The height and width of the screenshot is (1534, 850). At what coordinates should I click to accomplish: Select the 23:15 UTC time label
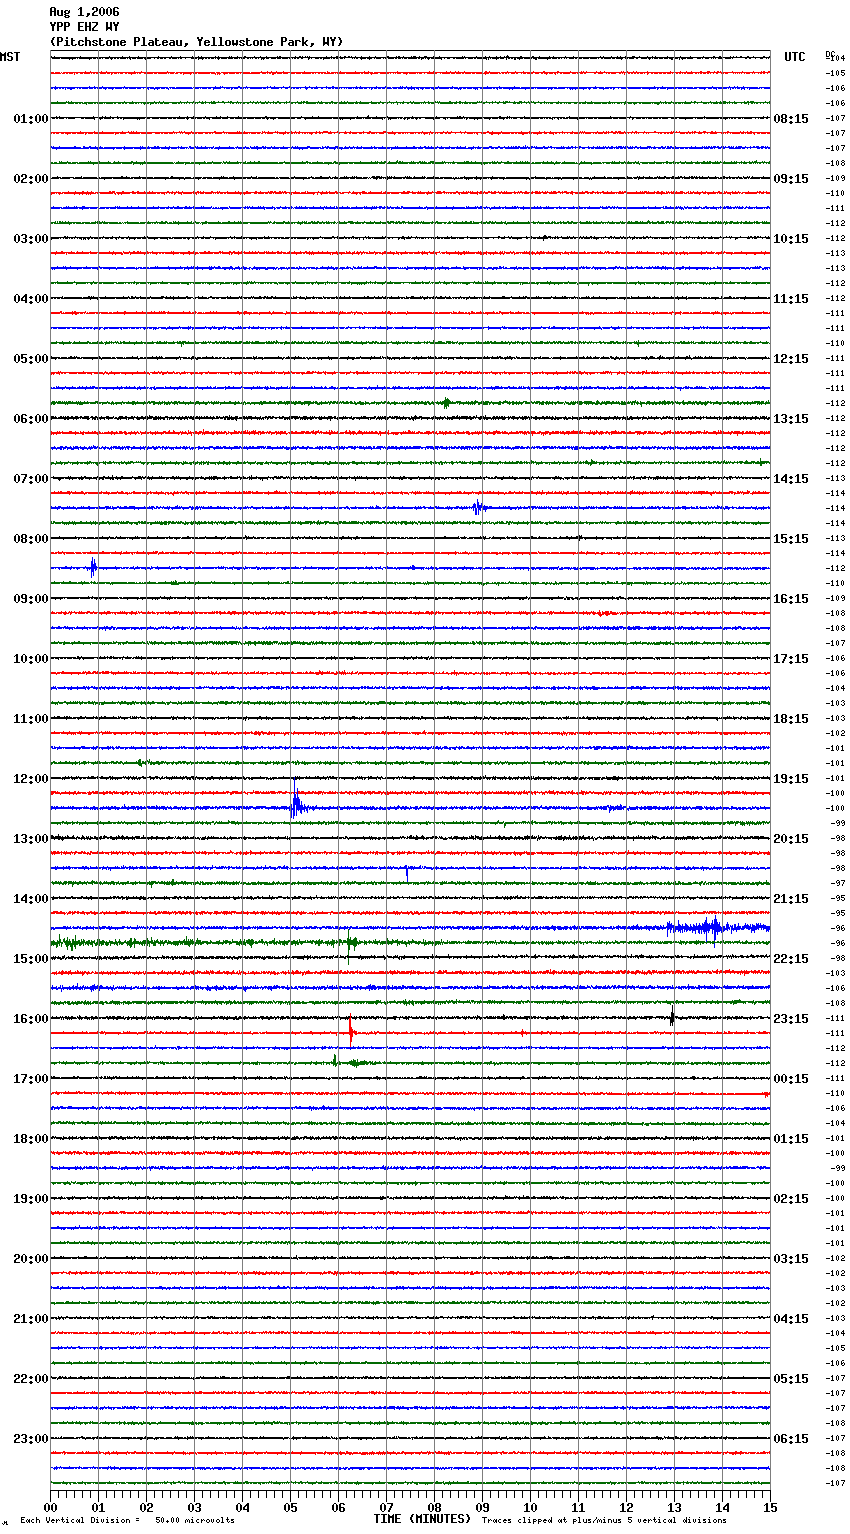point(791,1019)
